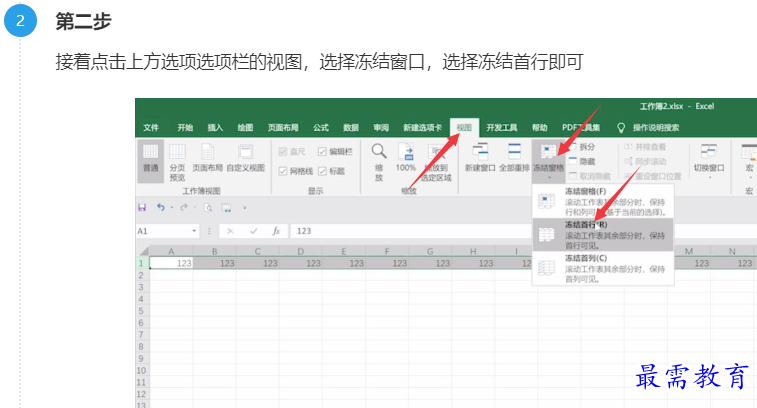757x408 pixels.
Task: Click 拆分 split window button
Action: coord(582,147)
